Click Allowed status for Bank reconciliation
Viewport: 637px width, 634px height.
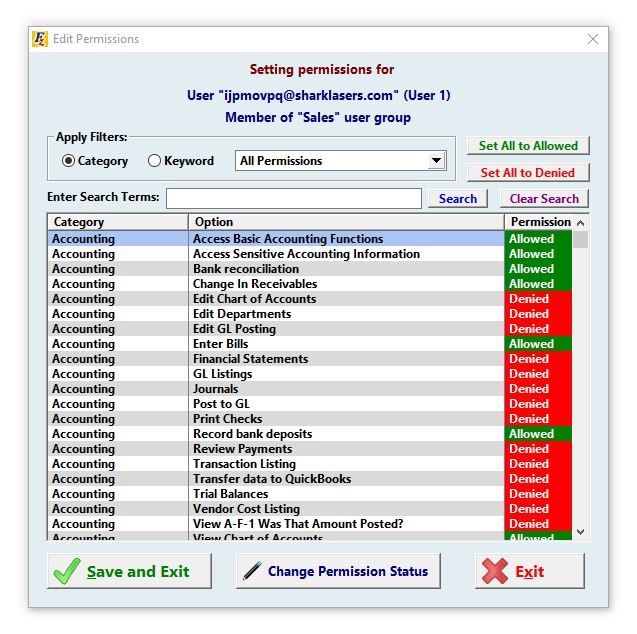click(538, 269)
